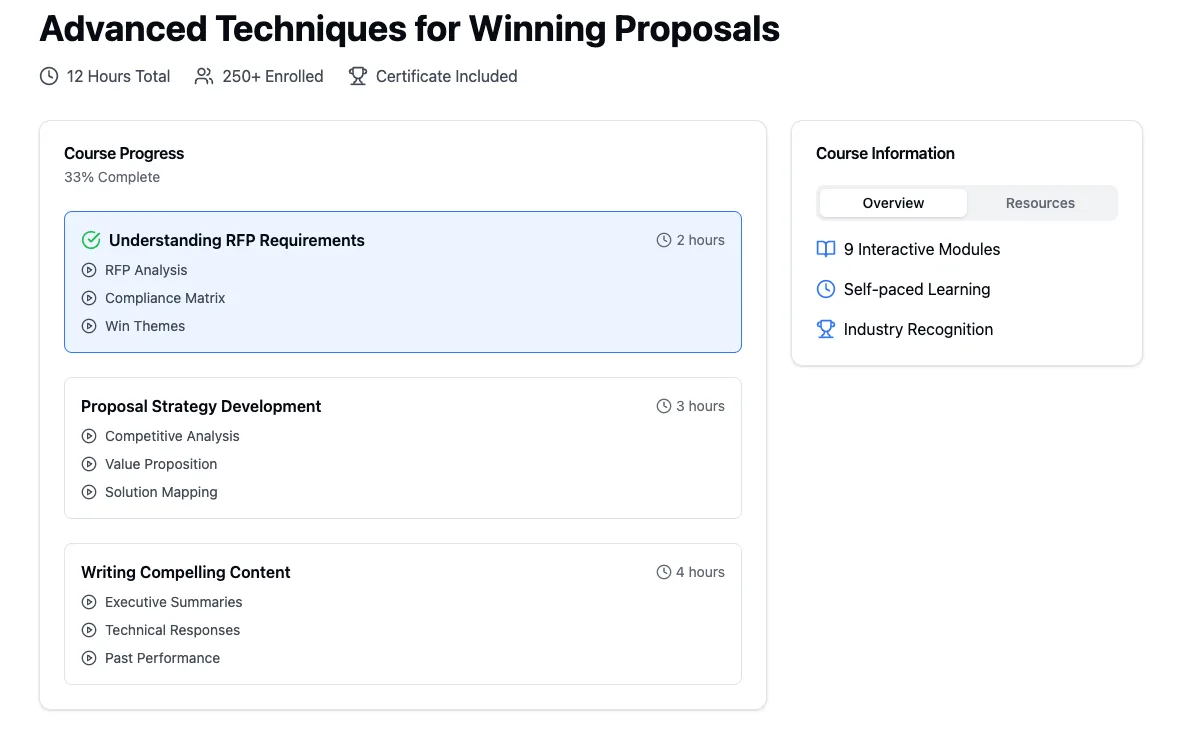Click the play icon beside Compliance Matrix
Viewport: 1202px width, 730px height.
[x=89, y=298]
